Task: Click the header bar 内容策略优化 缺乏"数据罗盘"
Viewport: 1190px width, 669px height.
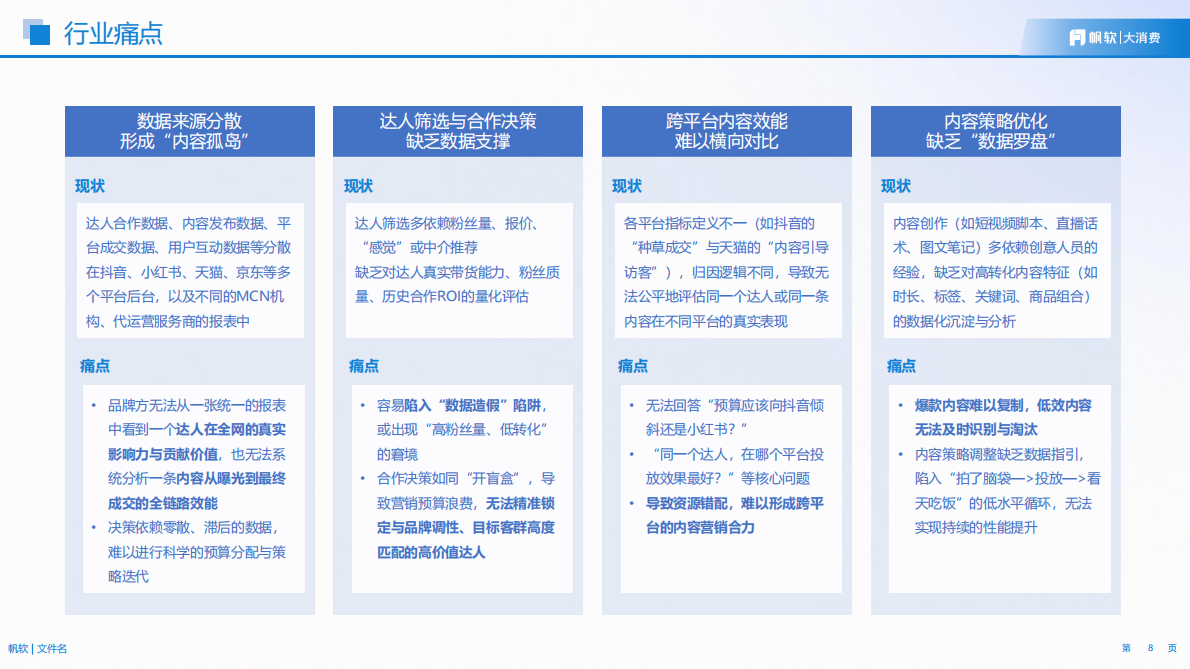Action: 996,131
